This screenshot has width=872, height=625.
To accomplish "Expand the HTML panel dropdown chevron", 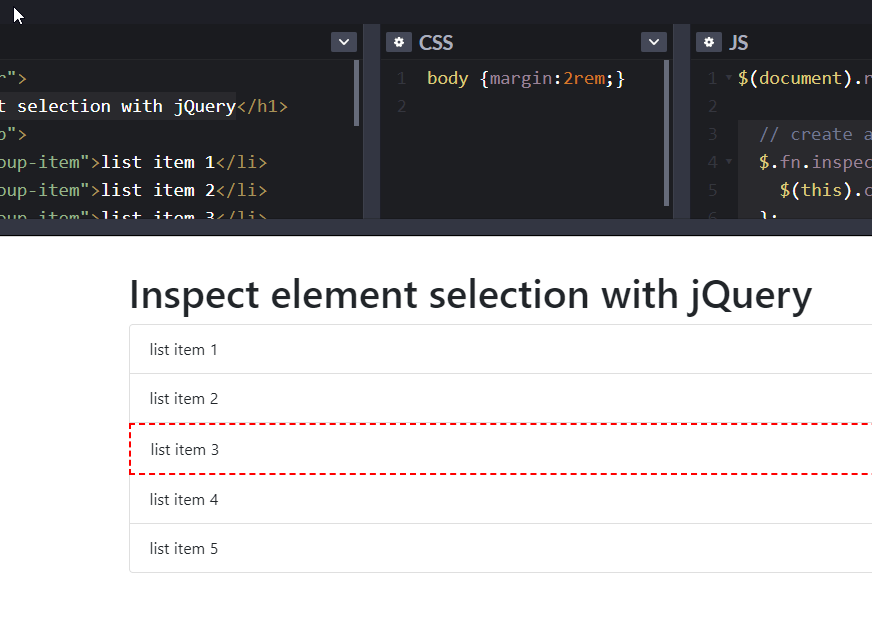I will click(344, 42).
